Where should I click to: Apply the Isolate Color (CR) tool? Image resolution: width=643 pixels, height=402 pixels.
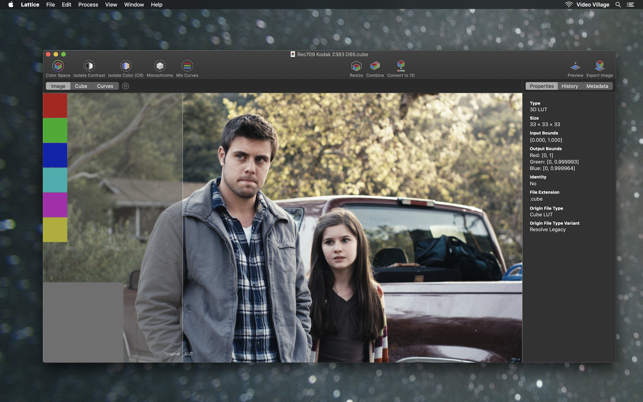pyautogui.click(x=126, y=66)
